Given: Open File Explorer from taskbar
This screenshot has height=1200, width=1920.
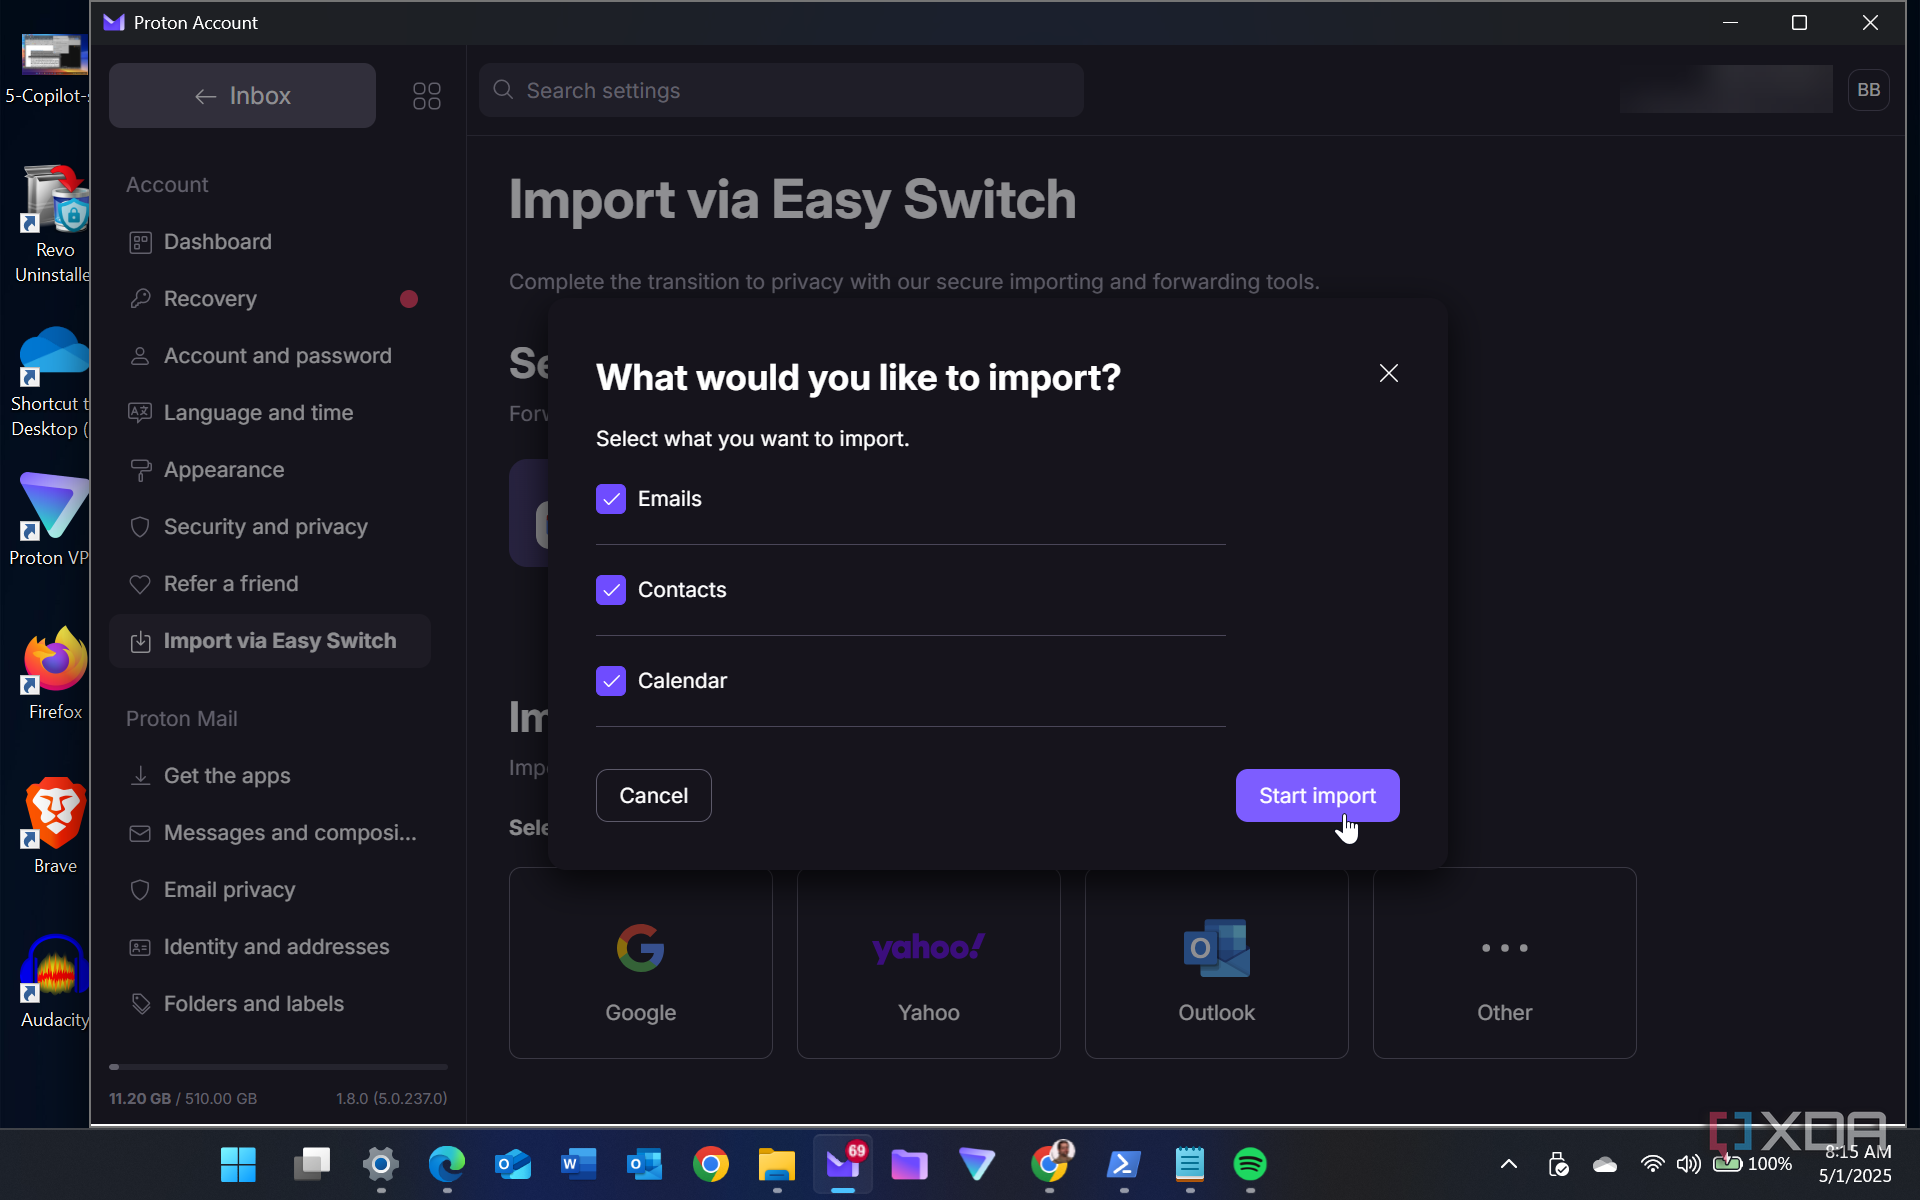Looking at the screenshot, I should pos(777,1164).
